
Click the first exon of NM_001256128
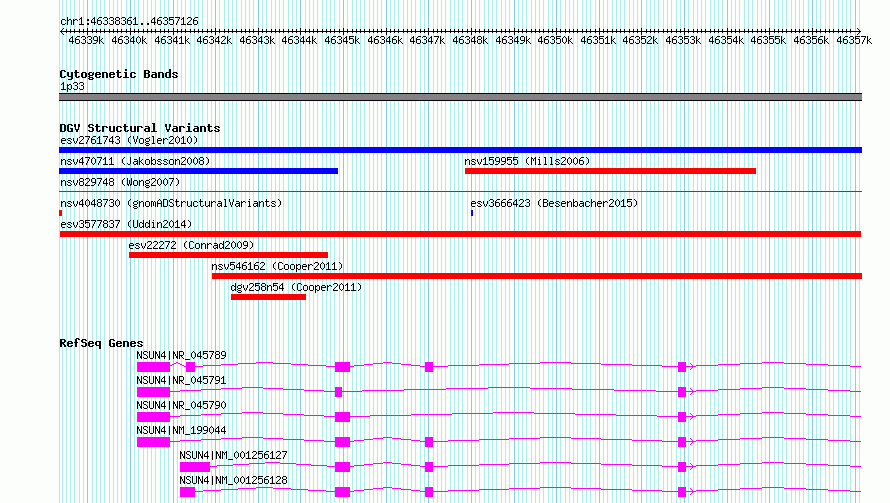(187, 492)
